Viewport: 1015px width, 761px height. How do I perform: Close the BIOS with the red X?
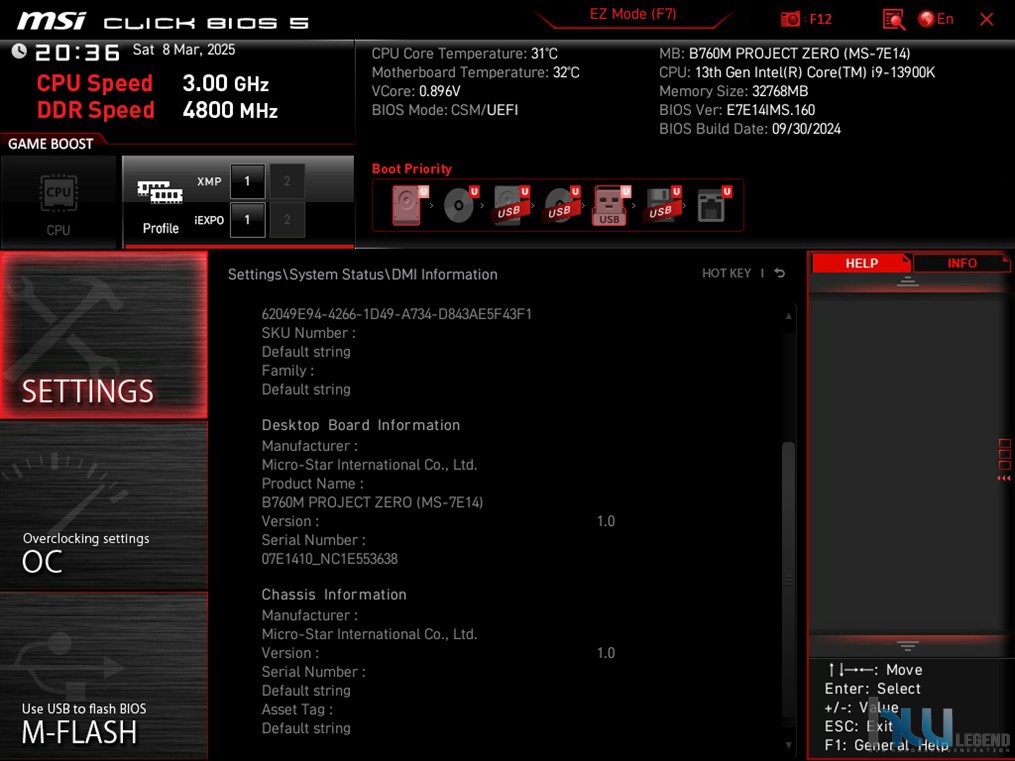(987, 19)
